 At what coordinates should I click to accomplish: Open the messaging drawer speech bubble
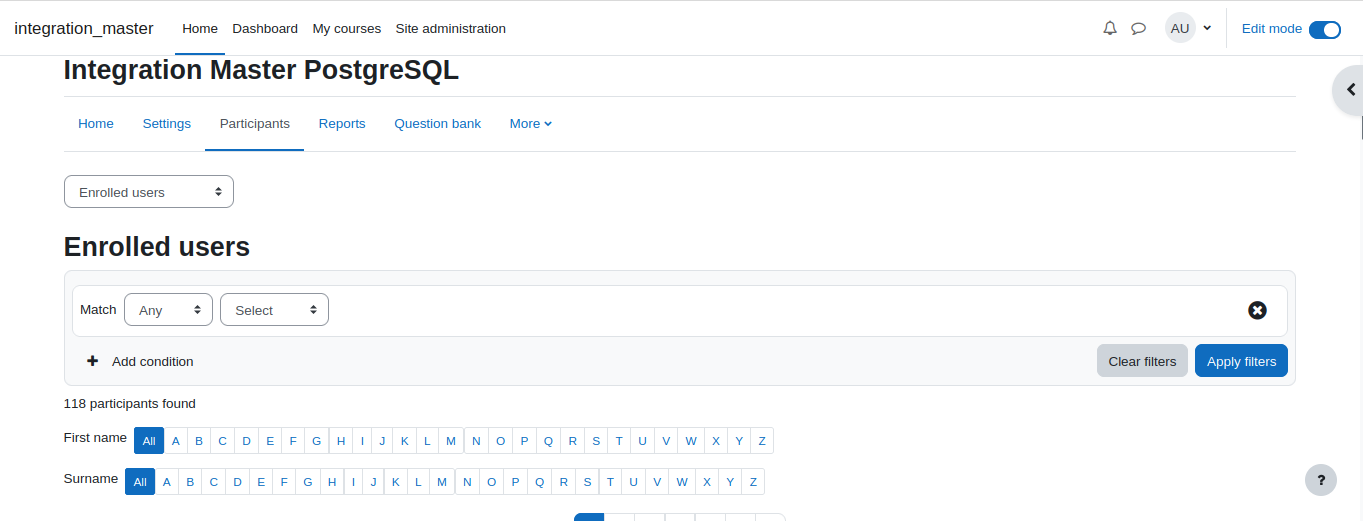1138,28
